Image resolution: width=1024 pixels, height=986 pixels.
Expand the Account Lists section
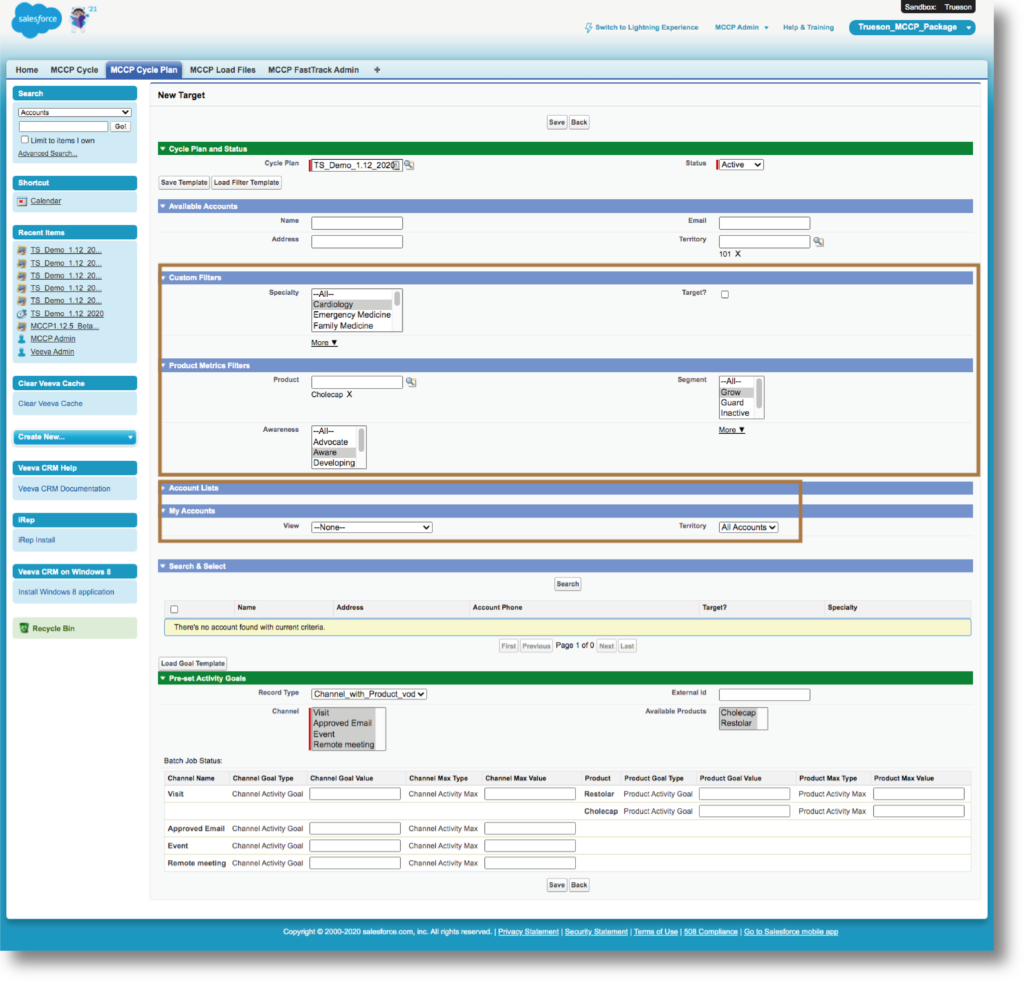[x=163, y=488]
